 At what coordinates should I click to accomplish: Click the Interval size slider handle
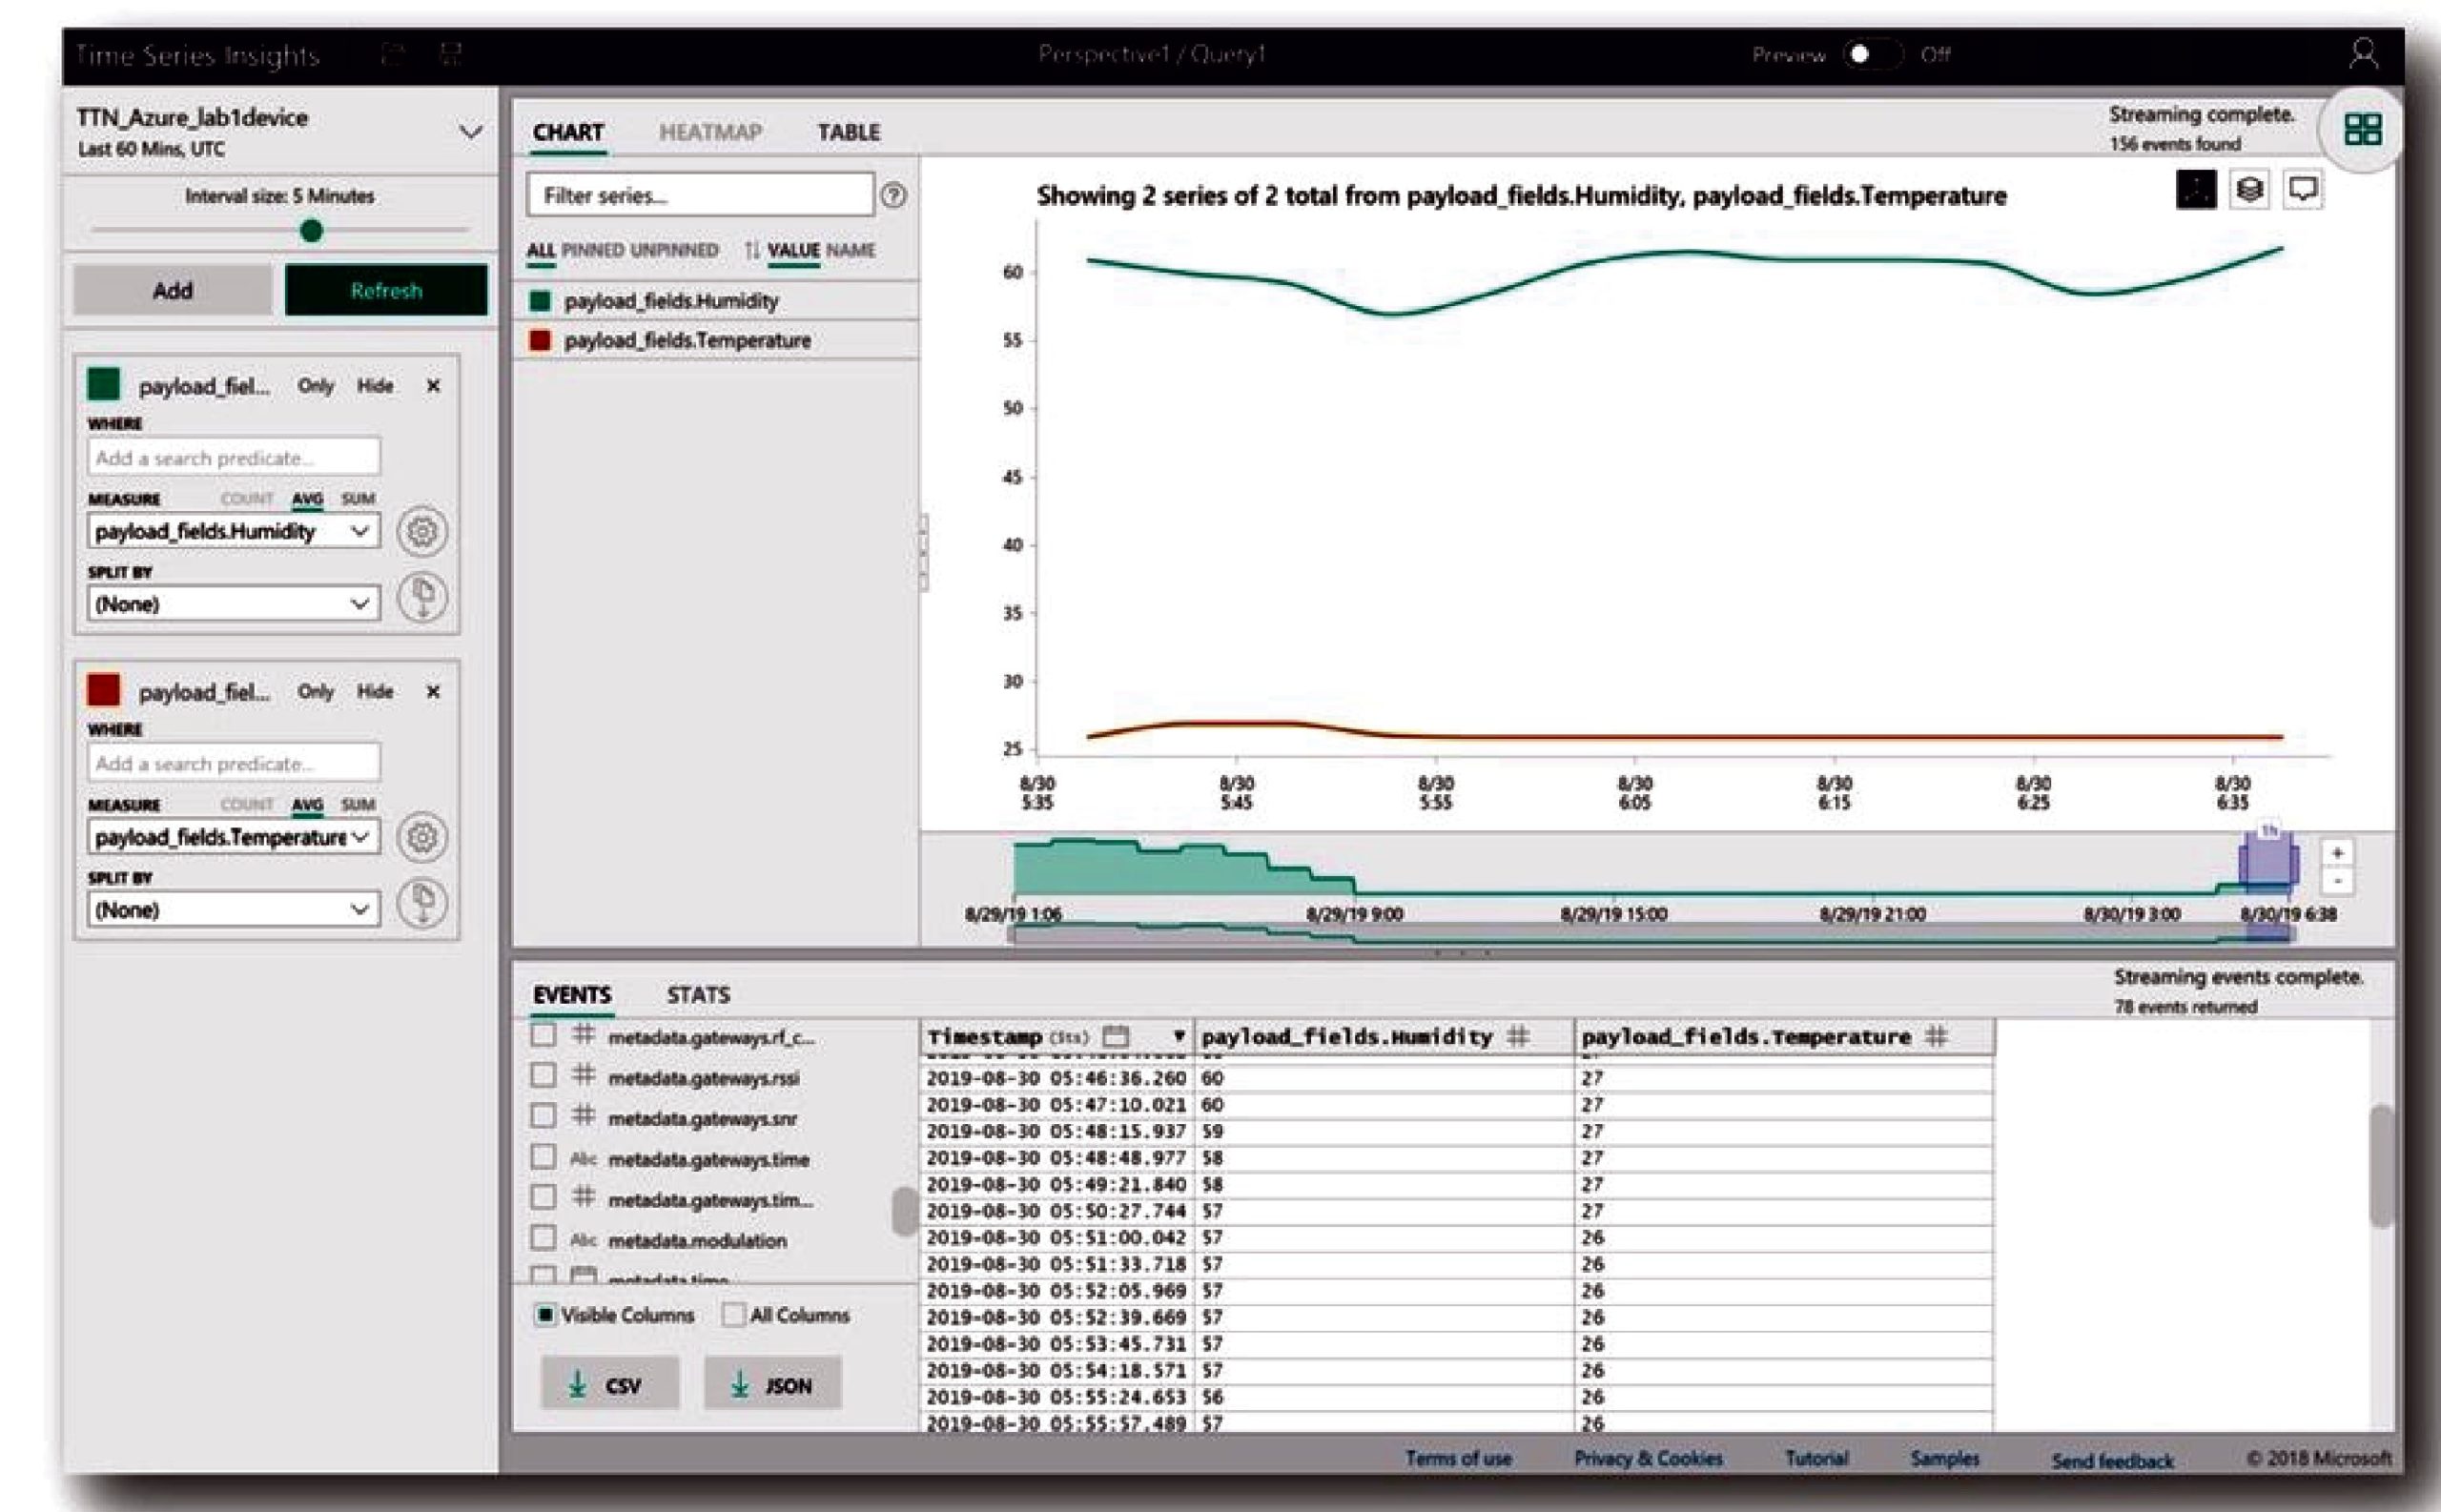[312, 231]
